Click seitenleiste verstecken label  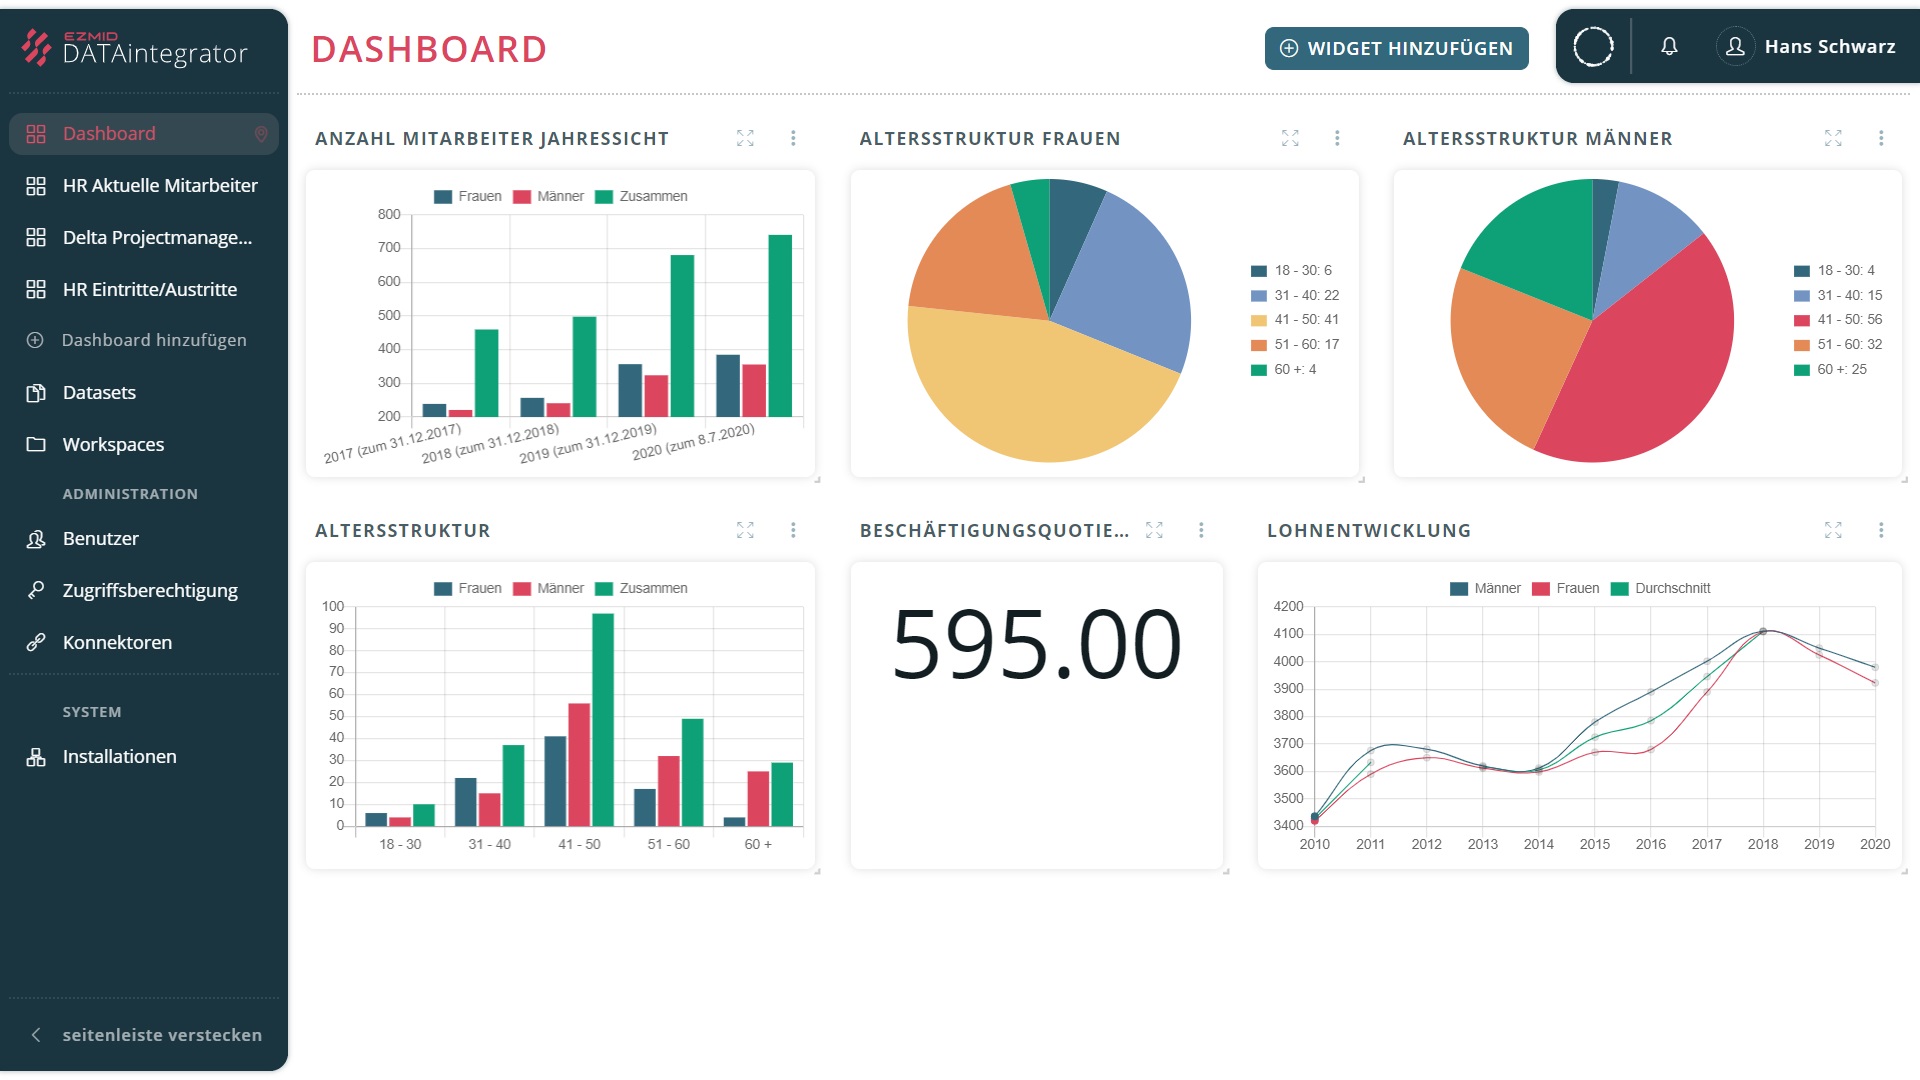pos(162,1035)
